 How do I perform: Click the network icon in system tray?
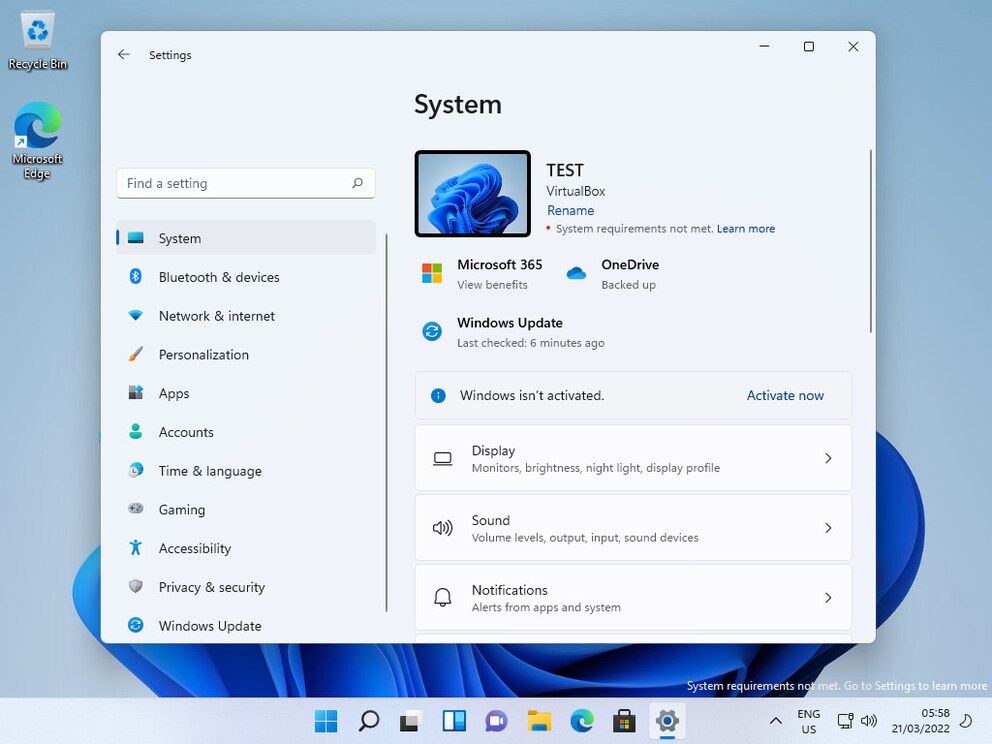845,721
